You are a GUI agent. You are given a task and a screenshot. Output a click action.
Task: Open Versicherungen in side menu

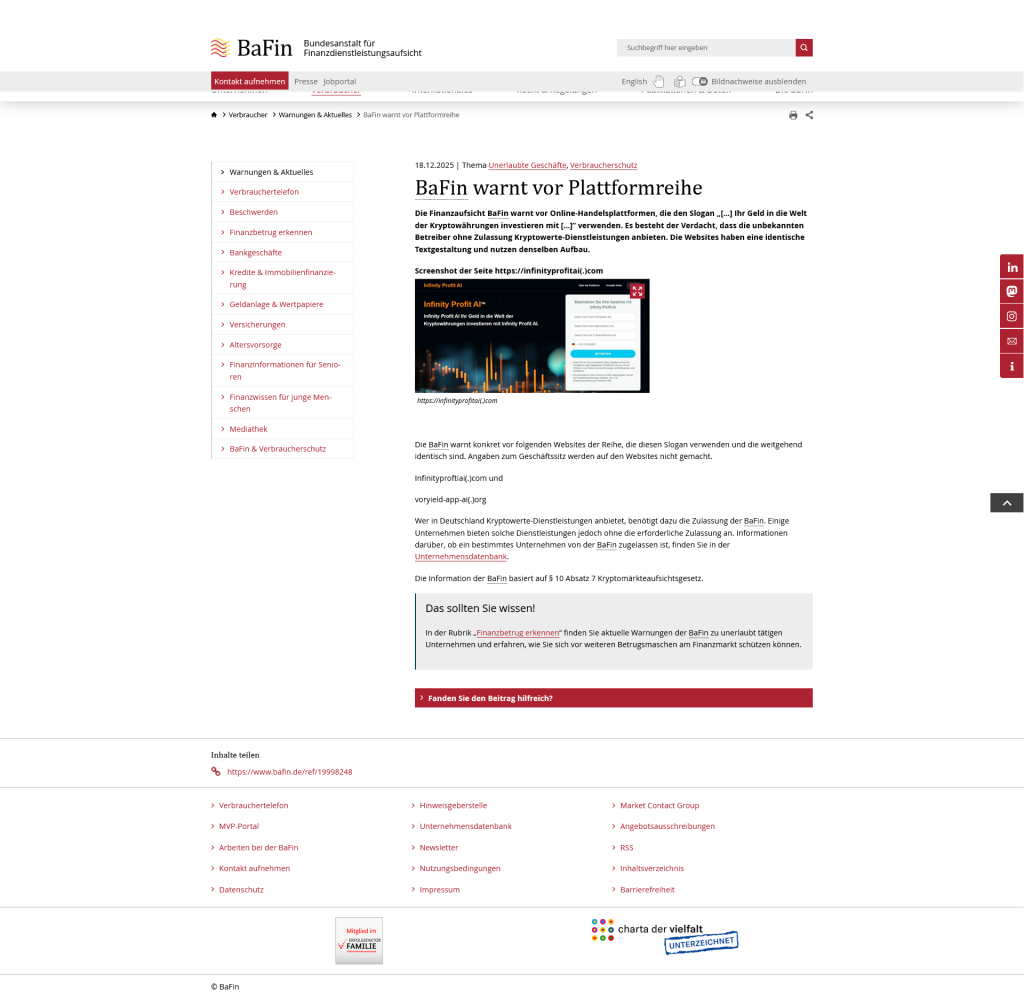257,324
